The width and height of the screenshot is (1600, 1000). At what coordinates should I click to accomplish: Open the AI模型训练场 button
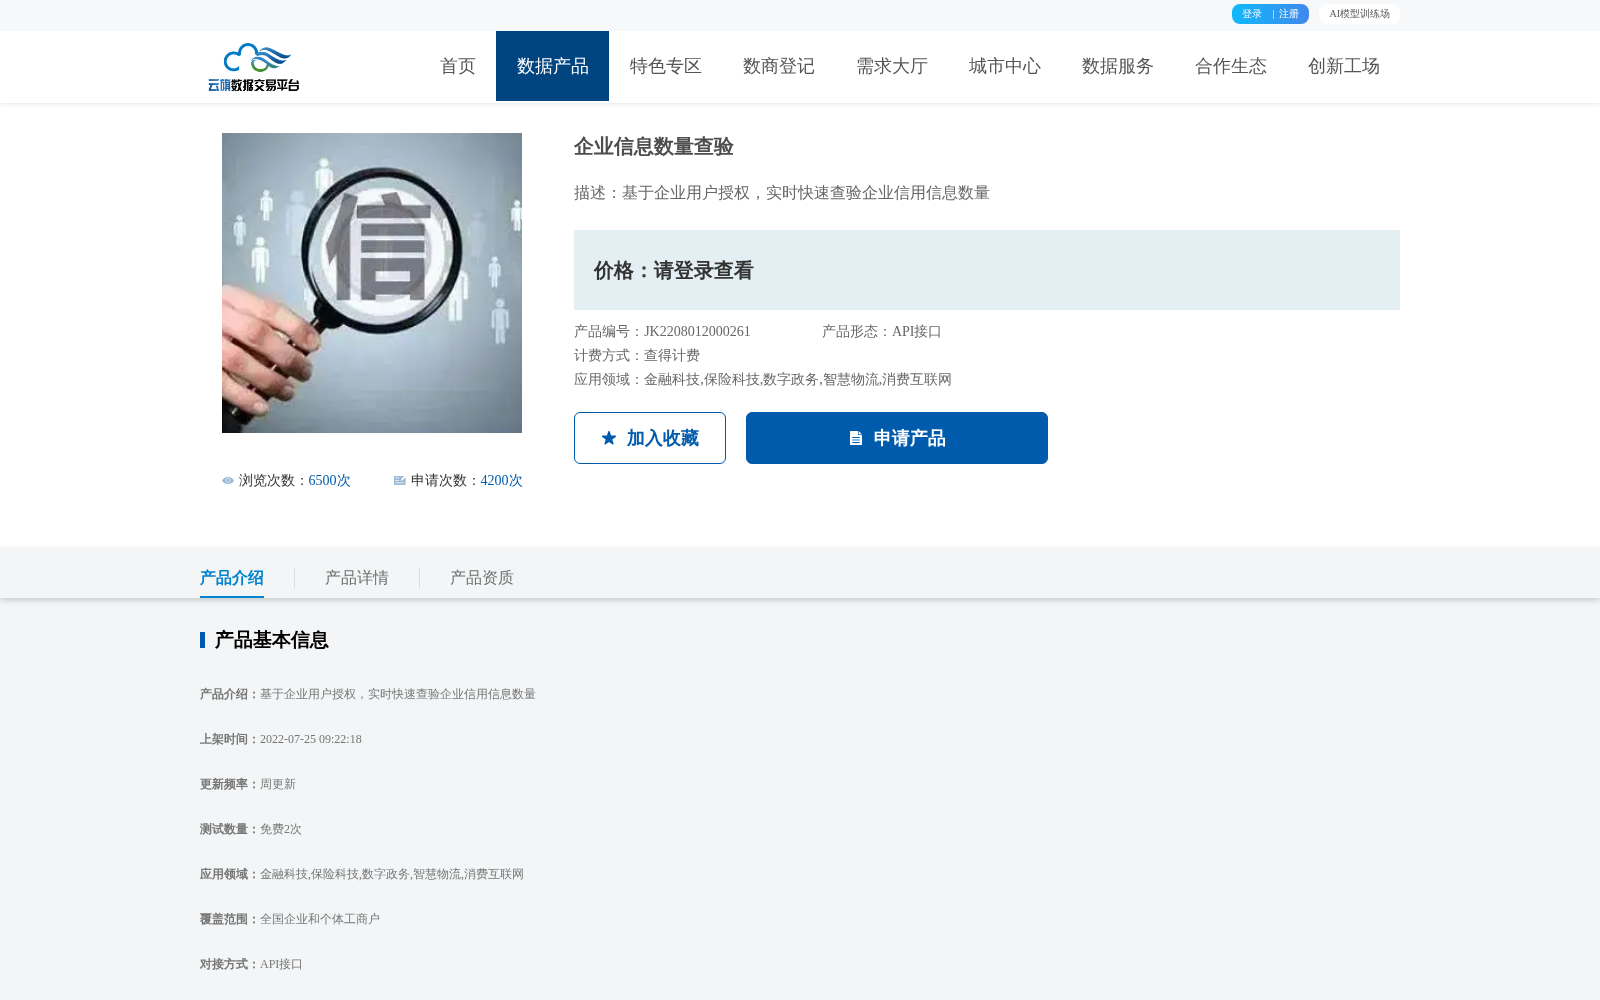coord(1359,14)
